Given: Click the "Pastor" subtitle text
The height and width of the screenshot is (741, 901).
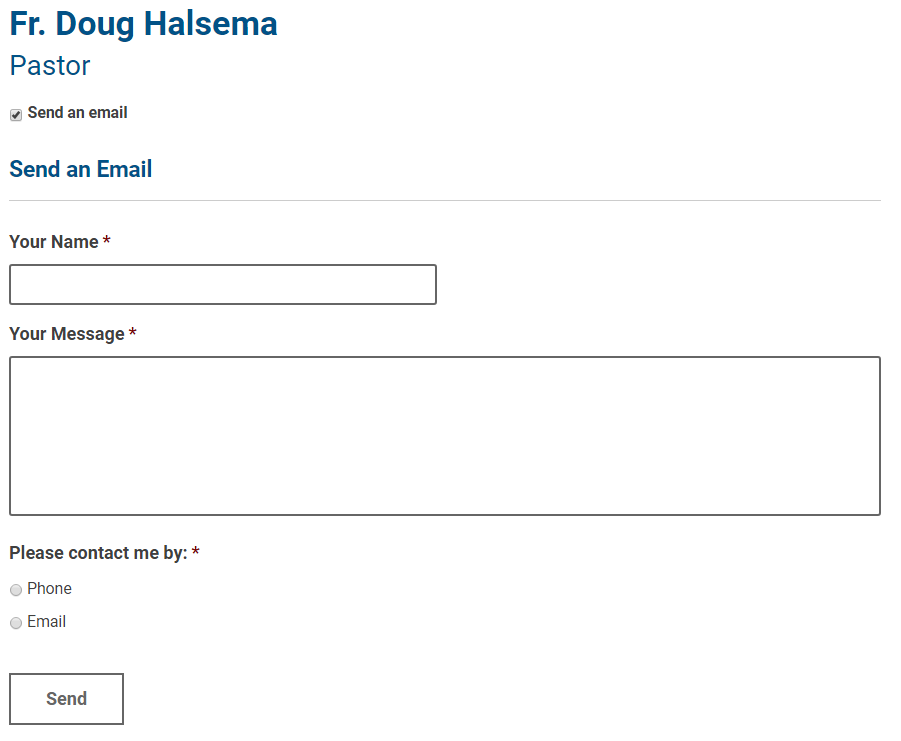Looking at the screenshot, I should [50, 66].
